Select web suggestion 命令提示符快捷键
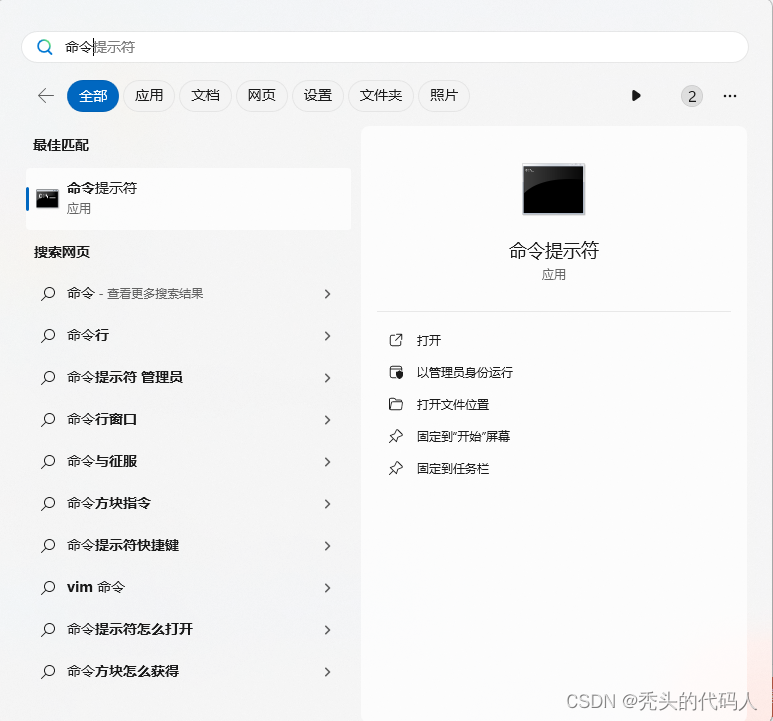 [x=188, y=546]
